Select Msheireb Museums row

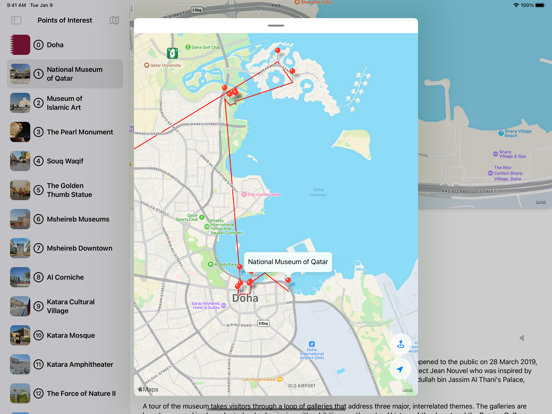(65, 219)
